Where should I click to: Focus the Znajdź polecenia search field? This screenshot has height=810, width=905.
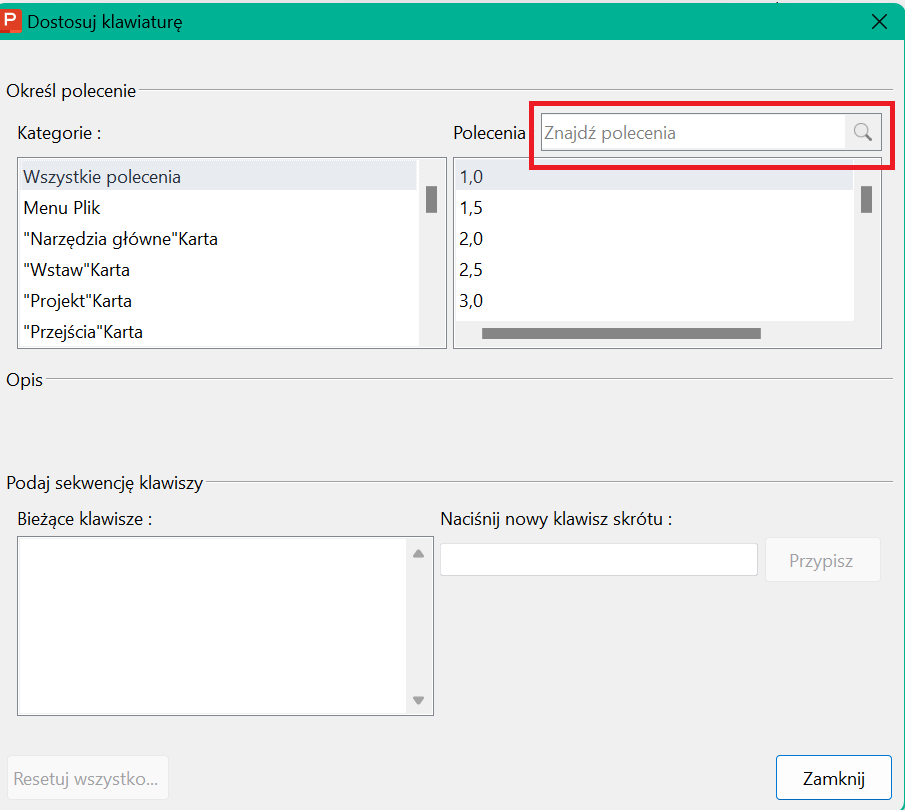693,133
